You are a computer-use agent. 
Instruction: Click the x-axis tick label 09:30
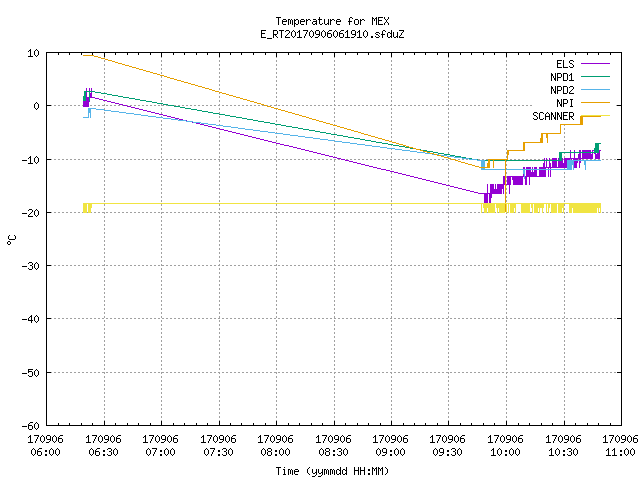point(448,452)
